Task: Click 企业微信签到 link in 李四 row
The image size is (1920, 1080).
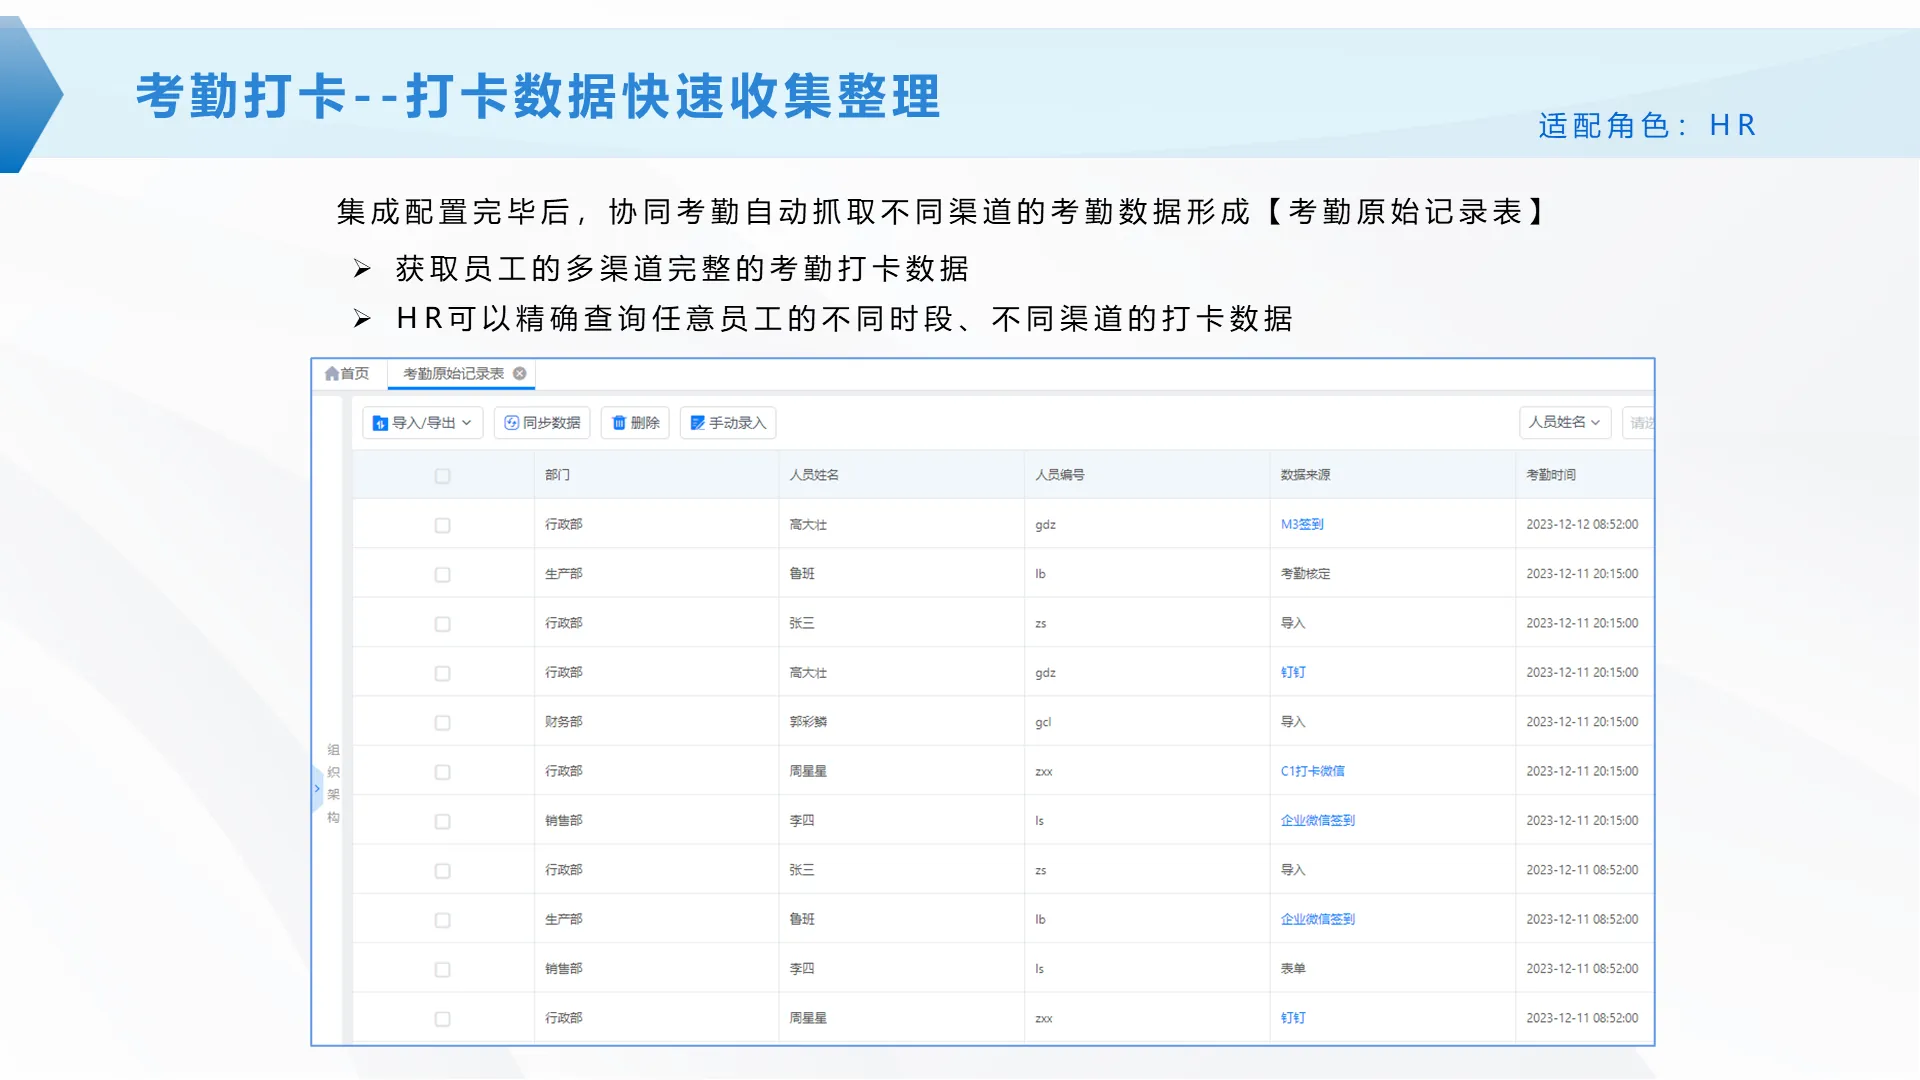Action: coord(1317,820)
